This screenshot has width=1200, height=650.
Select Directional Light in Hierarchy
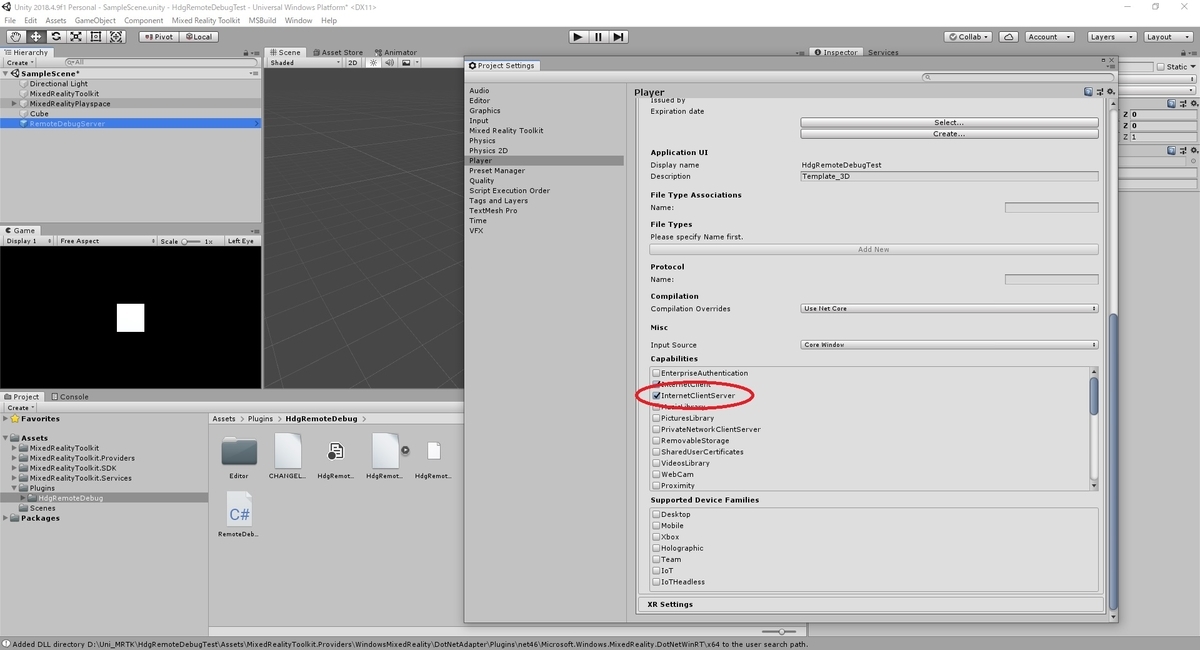(58, 84)
